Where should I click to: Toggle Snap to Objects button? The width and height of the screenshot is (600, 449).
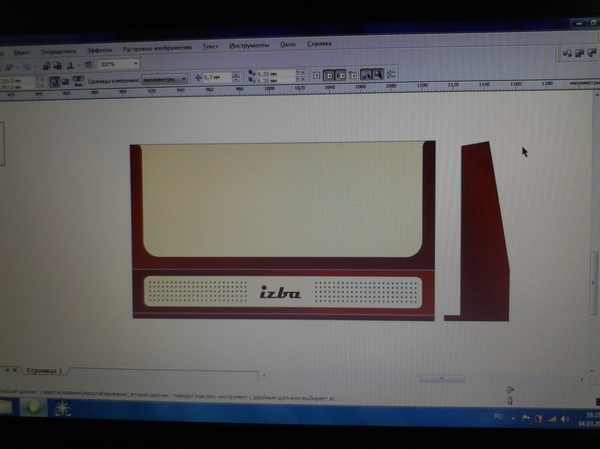[341, 75]
